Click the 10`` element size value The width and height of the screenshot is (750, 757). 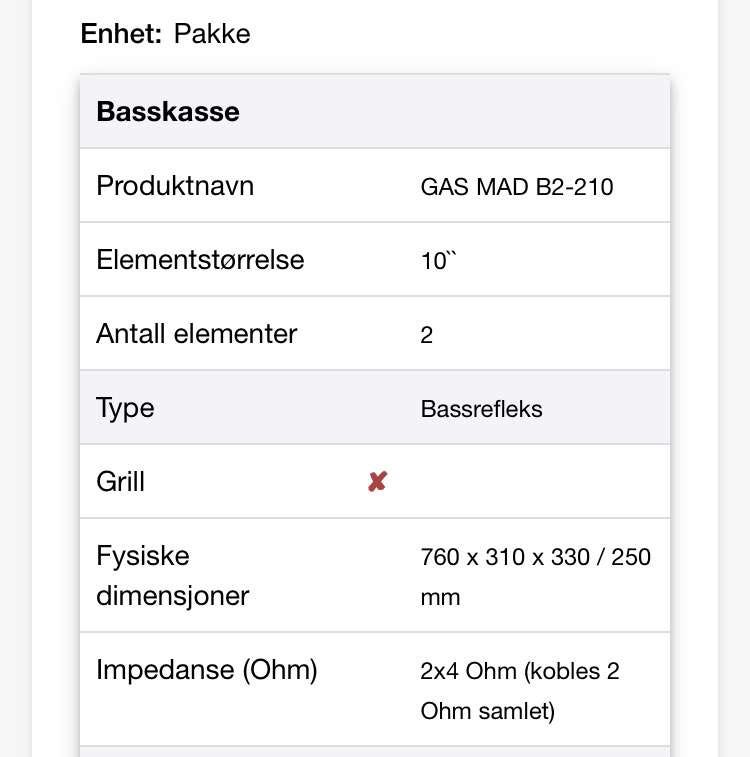[x=438, y=261]
